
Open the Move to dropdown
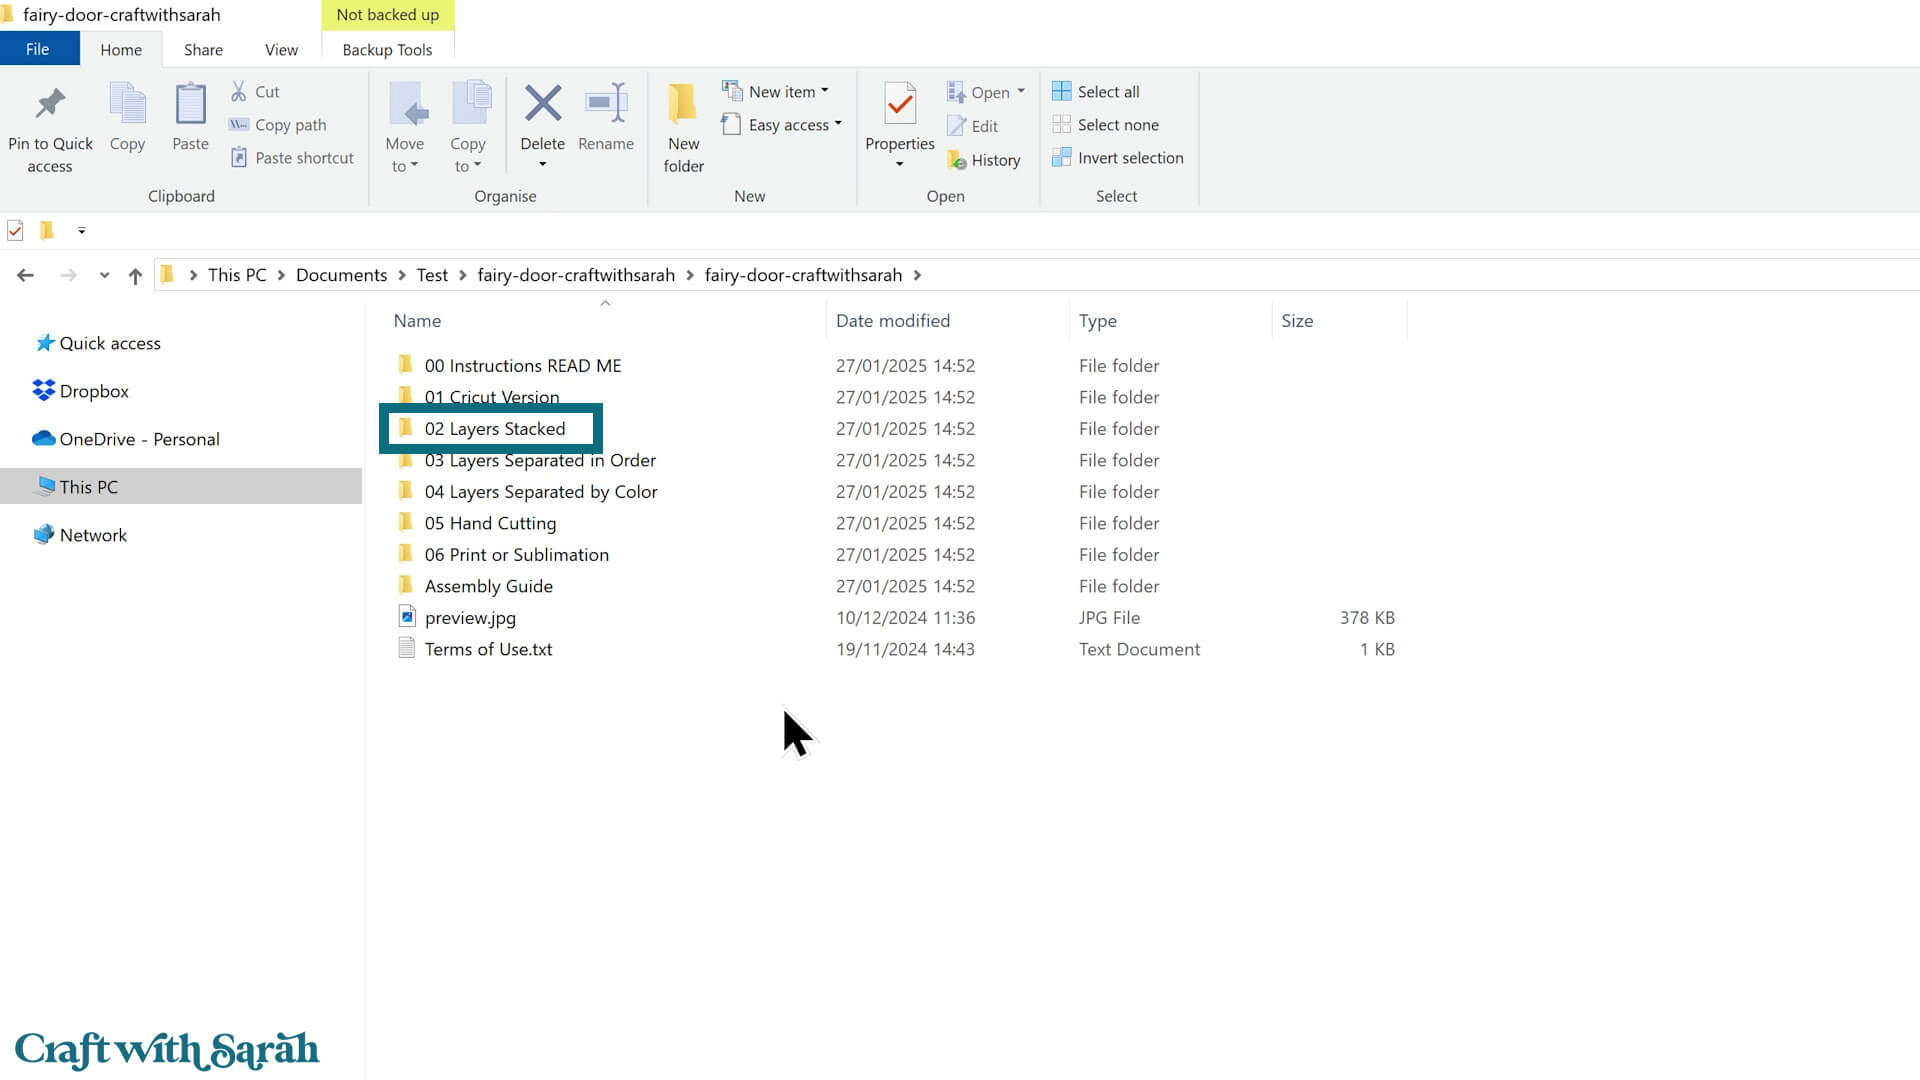pos(405,155)
